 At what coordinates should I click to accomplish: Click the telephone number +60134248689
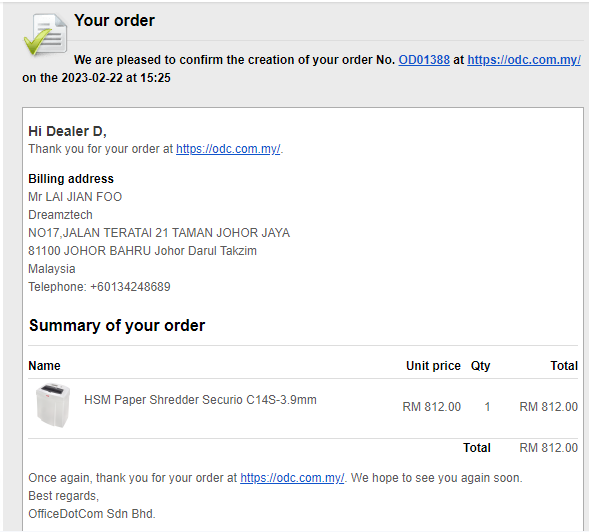[x=130, y=287]
